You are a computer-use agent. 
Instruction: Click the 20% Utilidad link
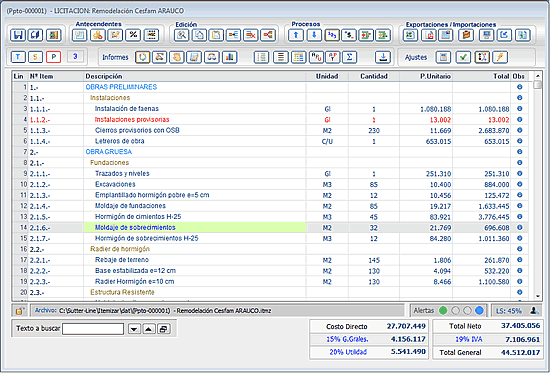[x=348, y=352]
